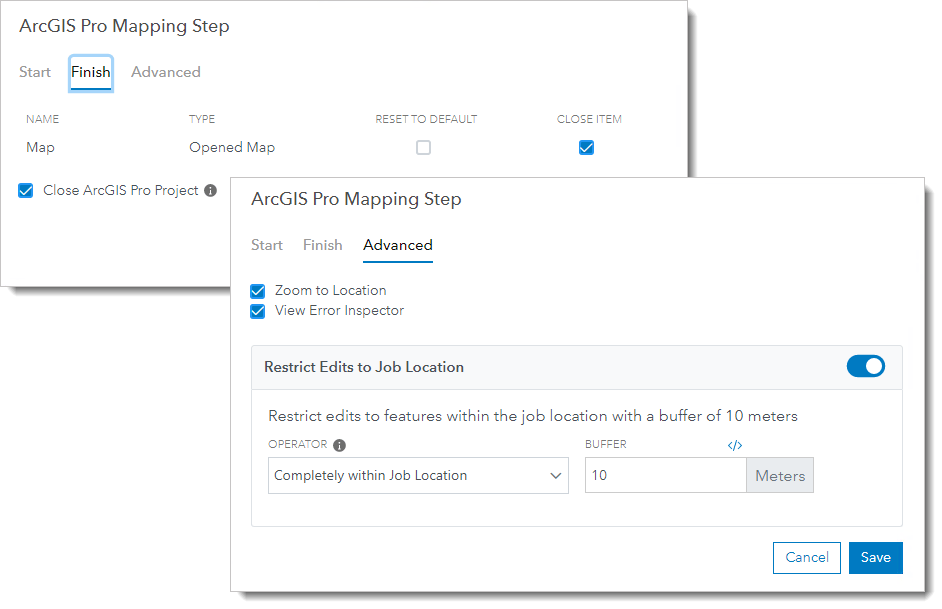Uncheck Close Item for the Opened Map
Screen dimensions: 942x609
[x=586, y=147]
